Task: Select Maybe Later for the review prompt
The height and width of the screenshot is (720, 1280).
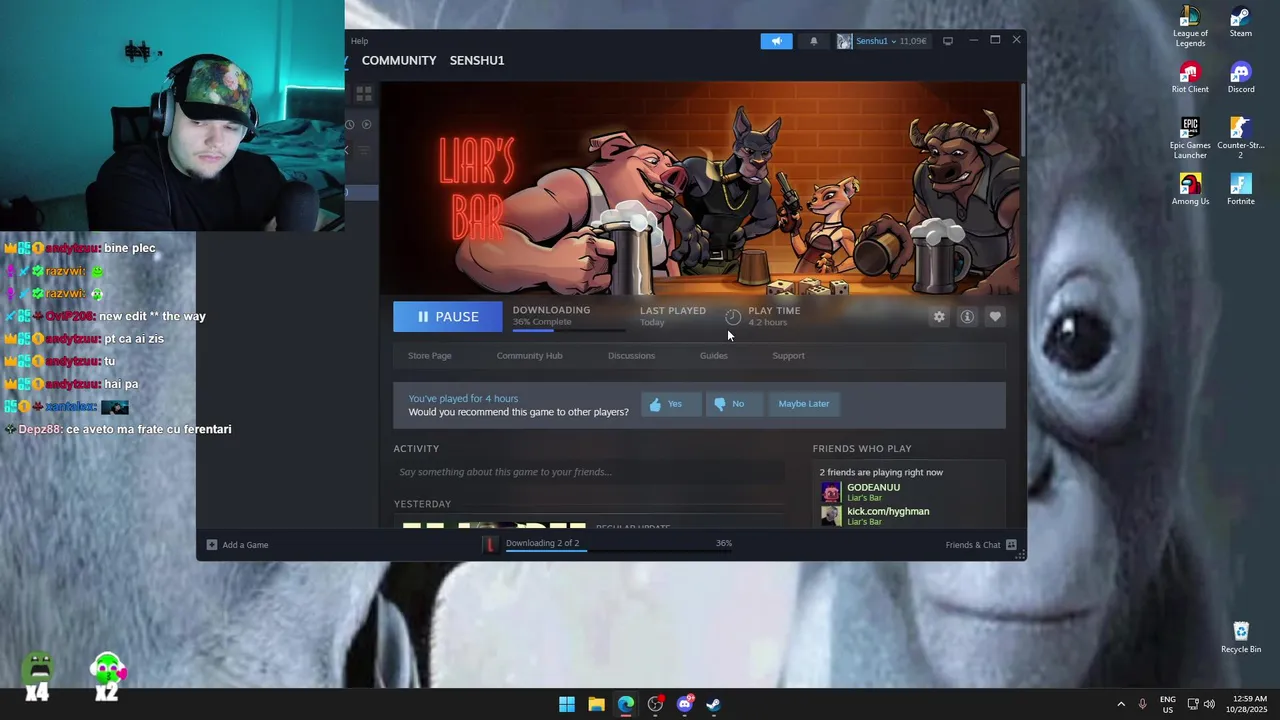Action: pos(804,404)
